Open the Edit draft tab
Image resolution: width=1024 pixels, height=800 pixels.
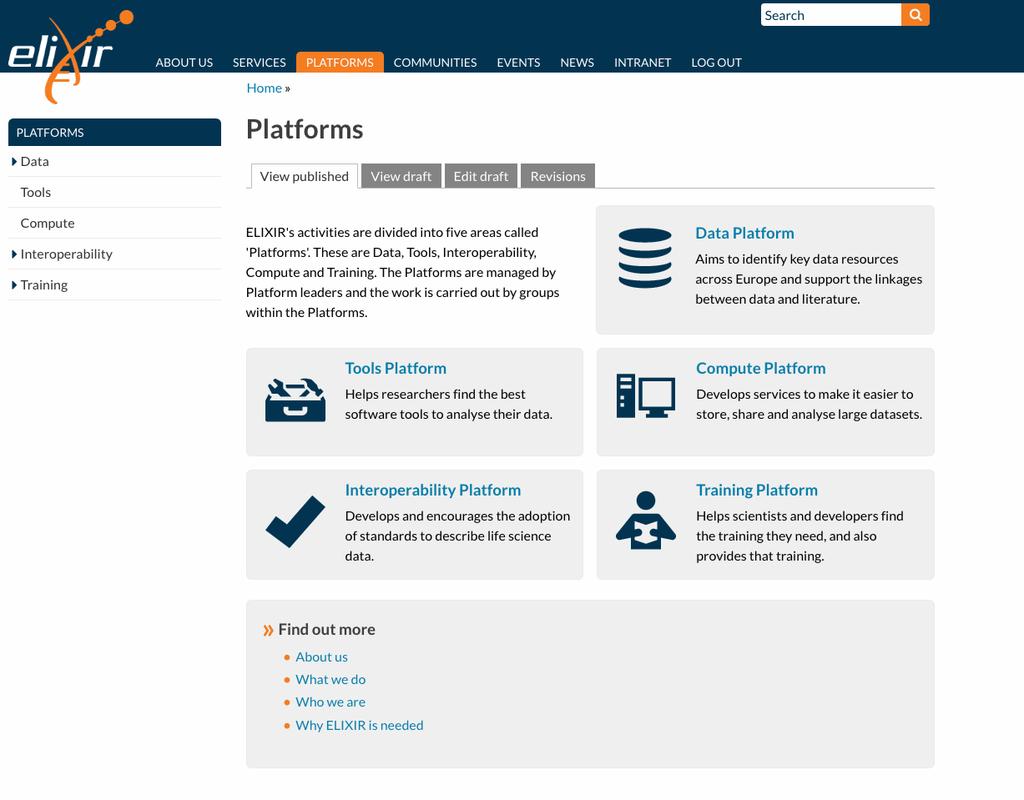click(x=481, y=176)
